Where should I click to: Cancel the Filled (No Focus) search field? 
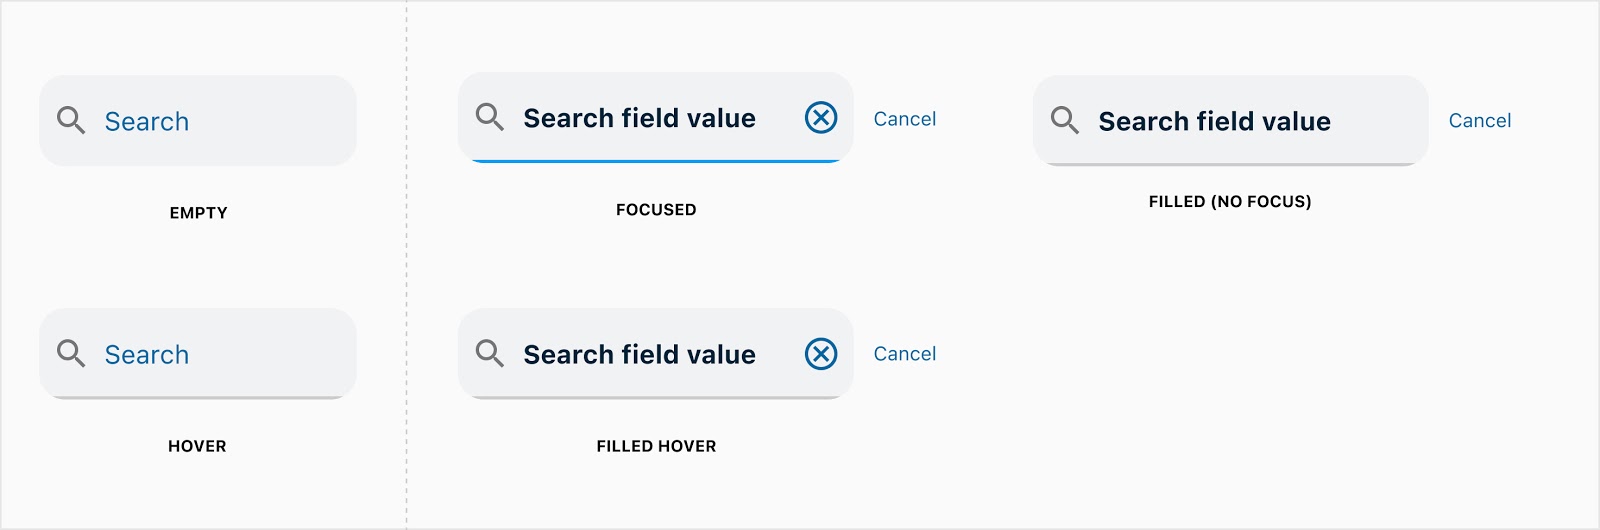(x=1480, y=121)
